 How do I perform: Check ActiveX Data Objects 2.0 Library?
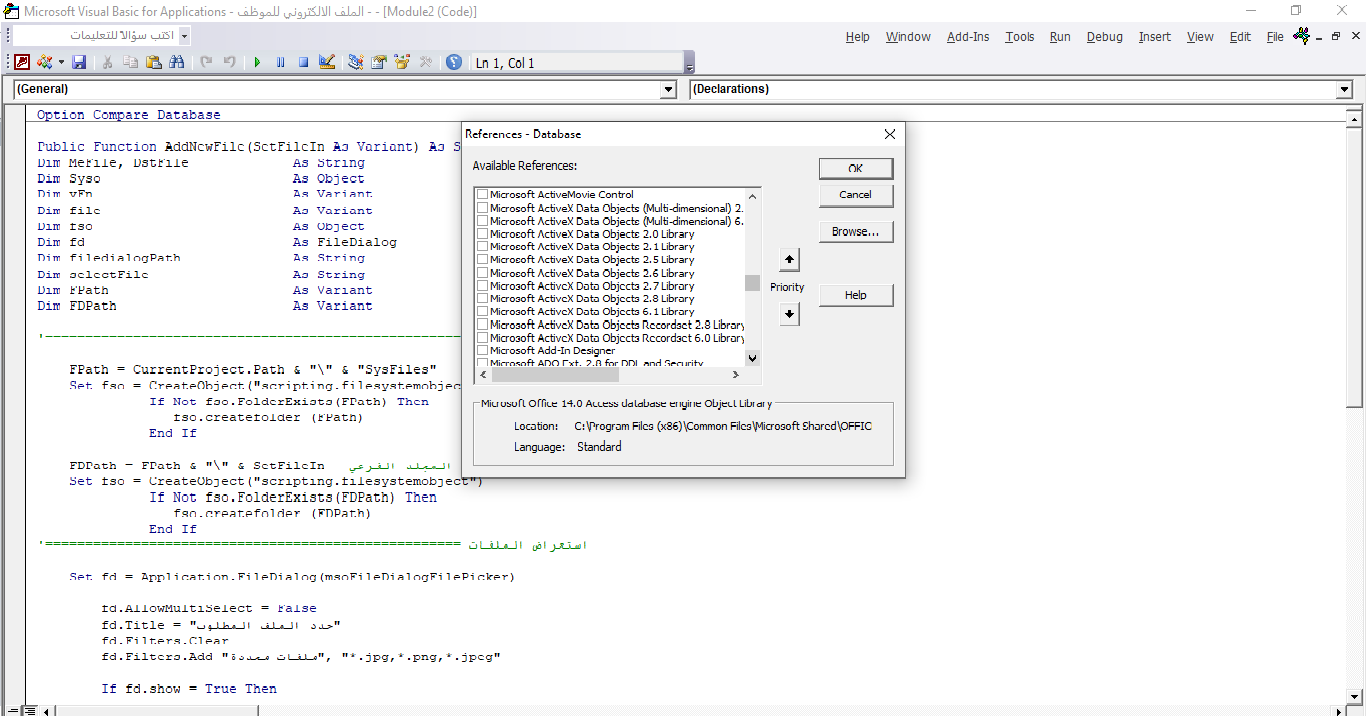click(483, 234)
